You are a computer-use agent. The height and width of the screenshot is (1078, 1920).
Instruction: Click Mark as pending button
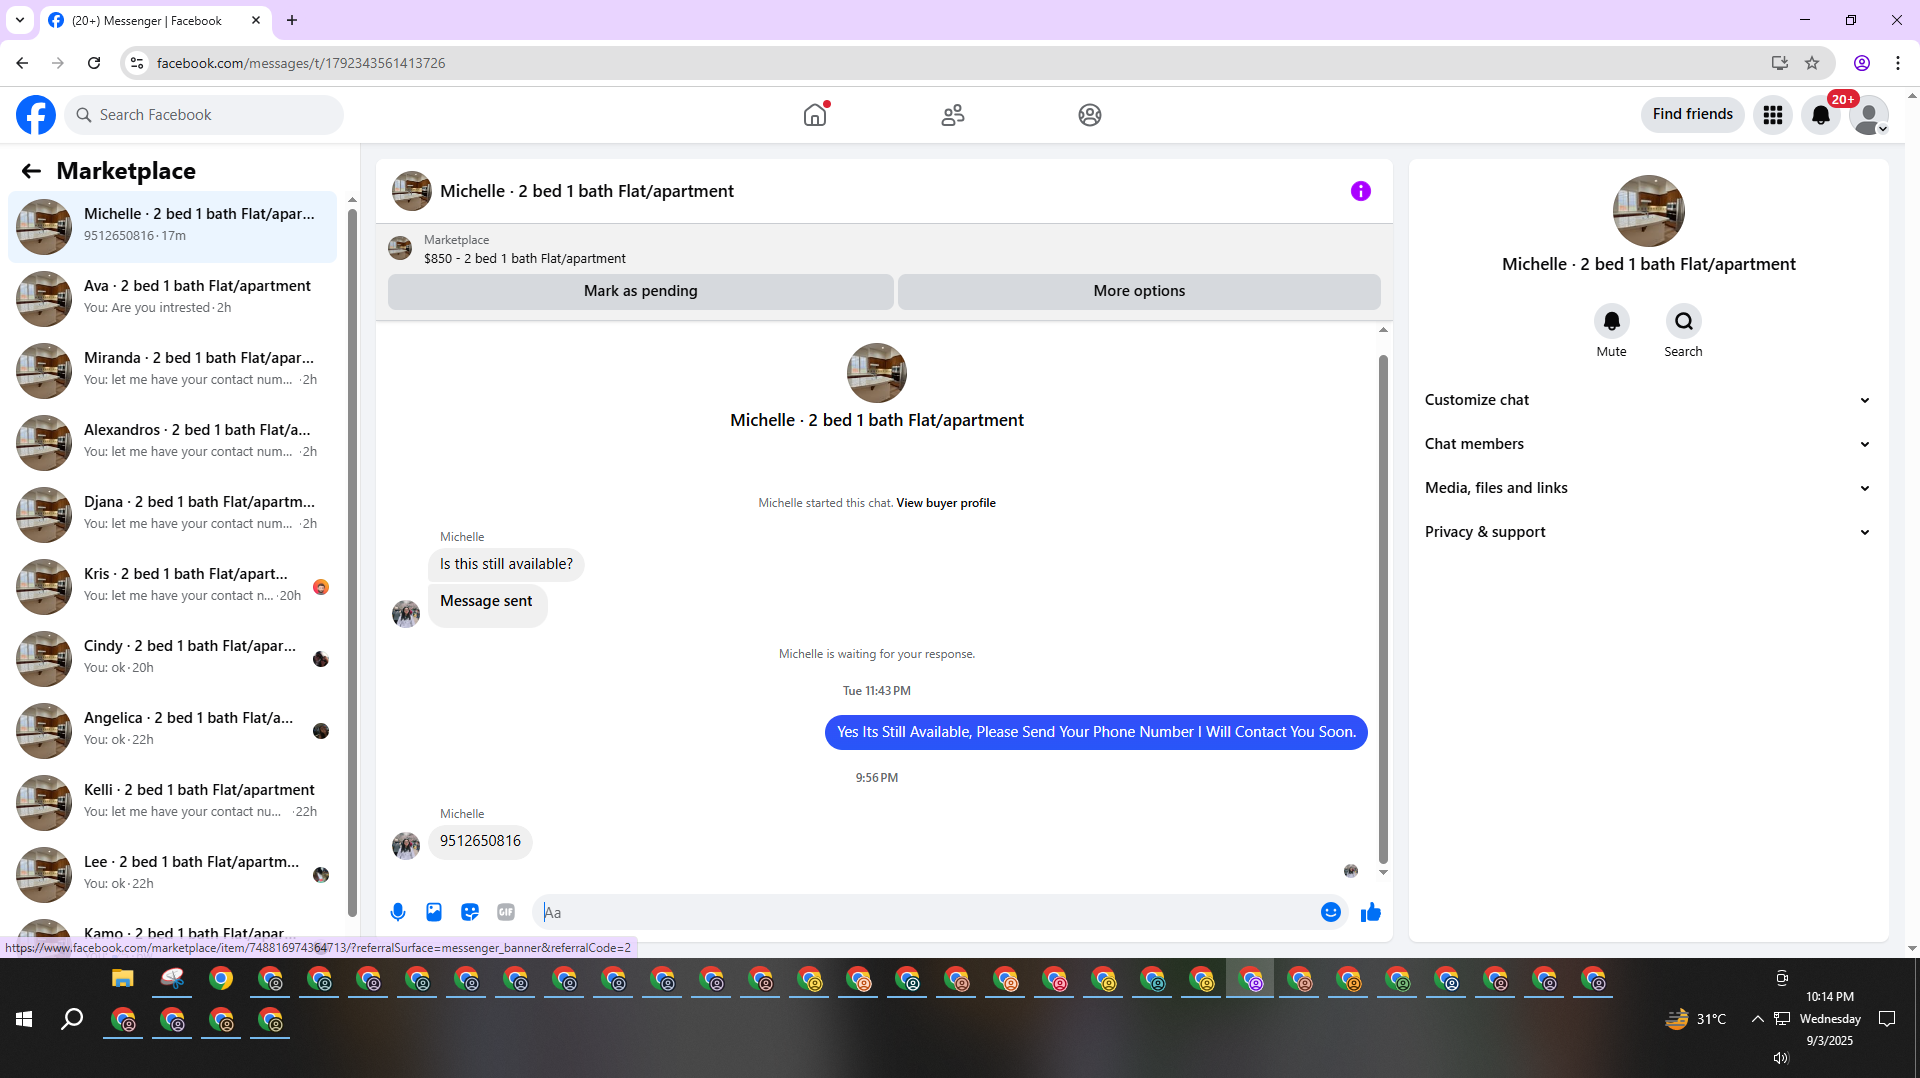pyautogui.click(x=641, y=291)
